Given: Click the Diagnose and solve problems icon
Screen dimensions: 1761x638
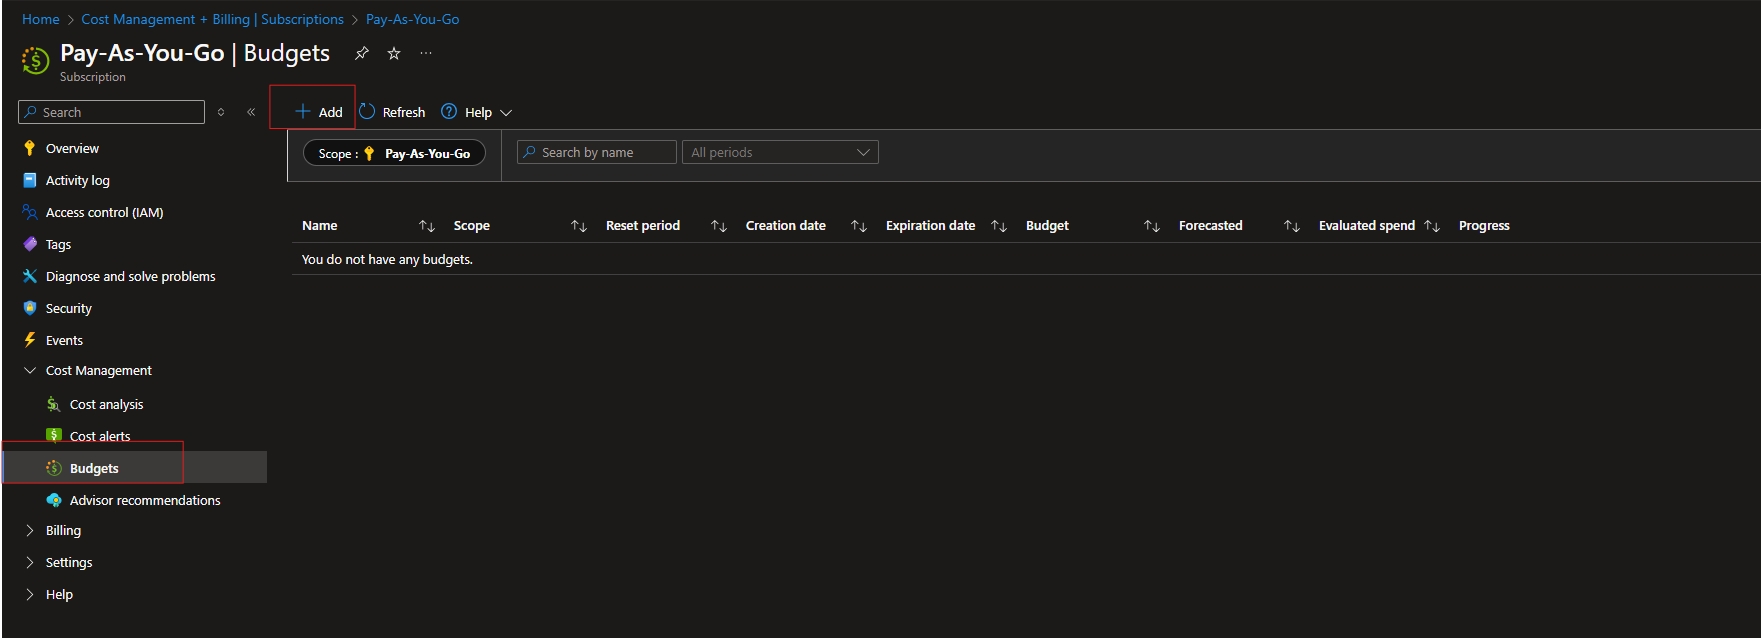Looking at the screenshot, I should coord(30,276).
